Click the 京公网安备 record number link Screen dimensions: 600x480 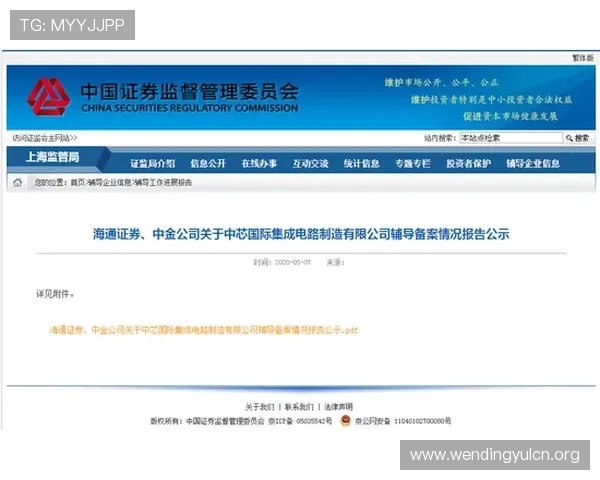(x=403, y=421)
